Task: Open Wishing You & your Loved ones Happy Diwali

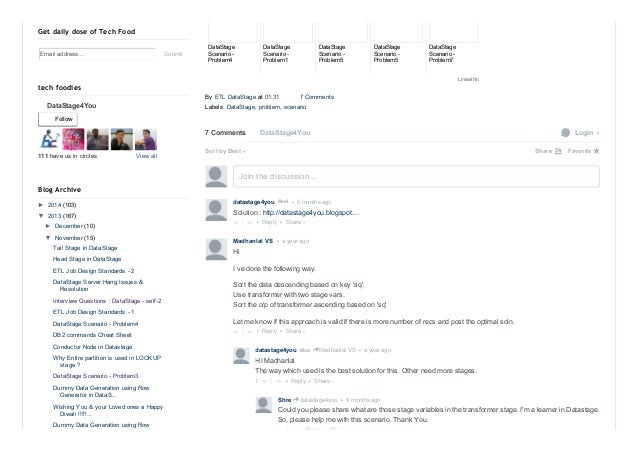Action: (108, 410)
